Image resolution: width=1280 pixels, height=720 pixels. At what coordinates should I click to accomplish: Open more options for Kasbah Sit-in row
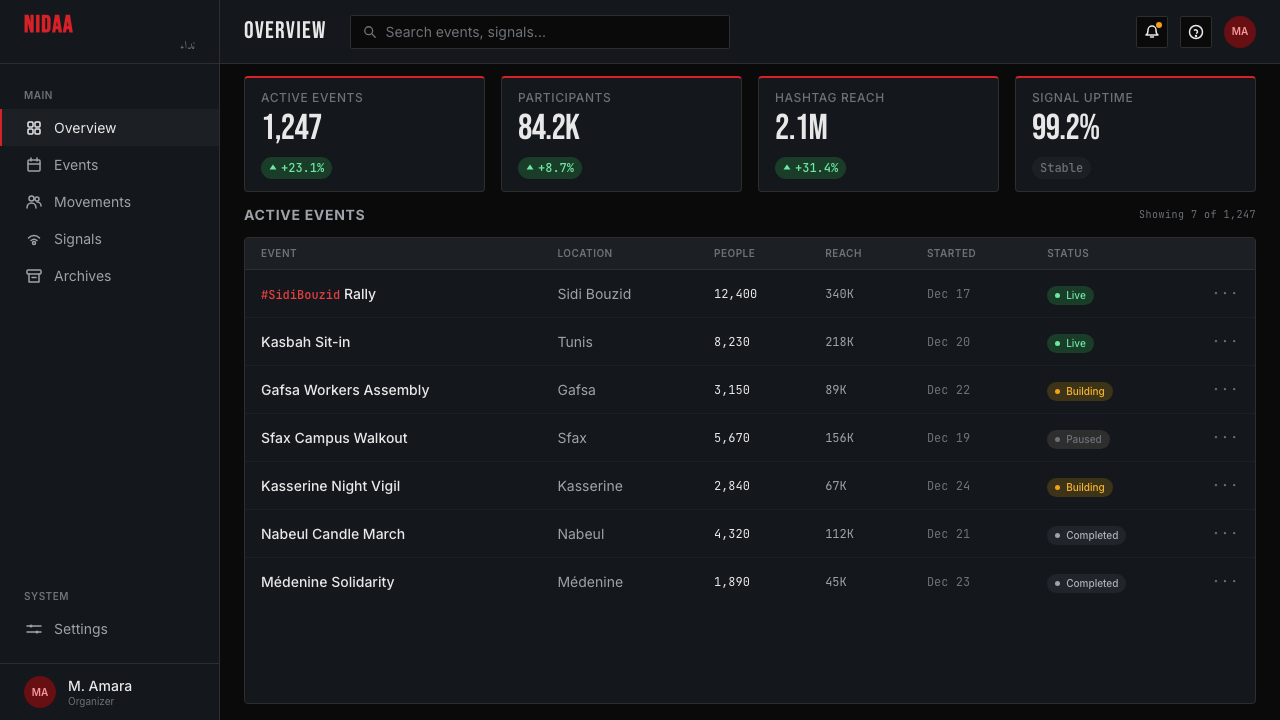pyautogui.click(x=1225, y=342)
